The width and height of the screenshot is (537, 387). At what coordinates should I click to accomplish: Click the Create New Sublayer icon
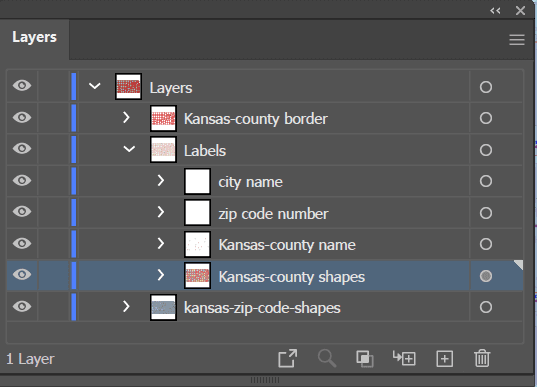tap(404, 359)
